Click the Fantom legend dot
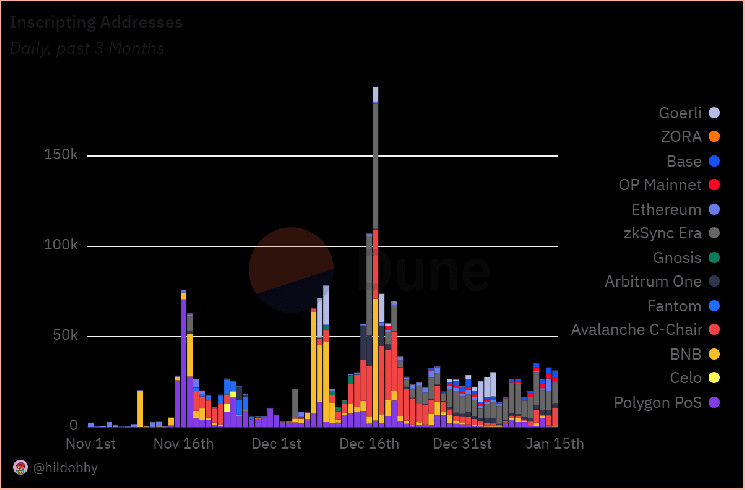This screenshot has height=490, width=745. pyautogui.click(x=714, y=306)
